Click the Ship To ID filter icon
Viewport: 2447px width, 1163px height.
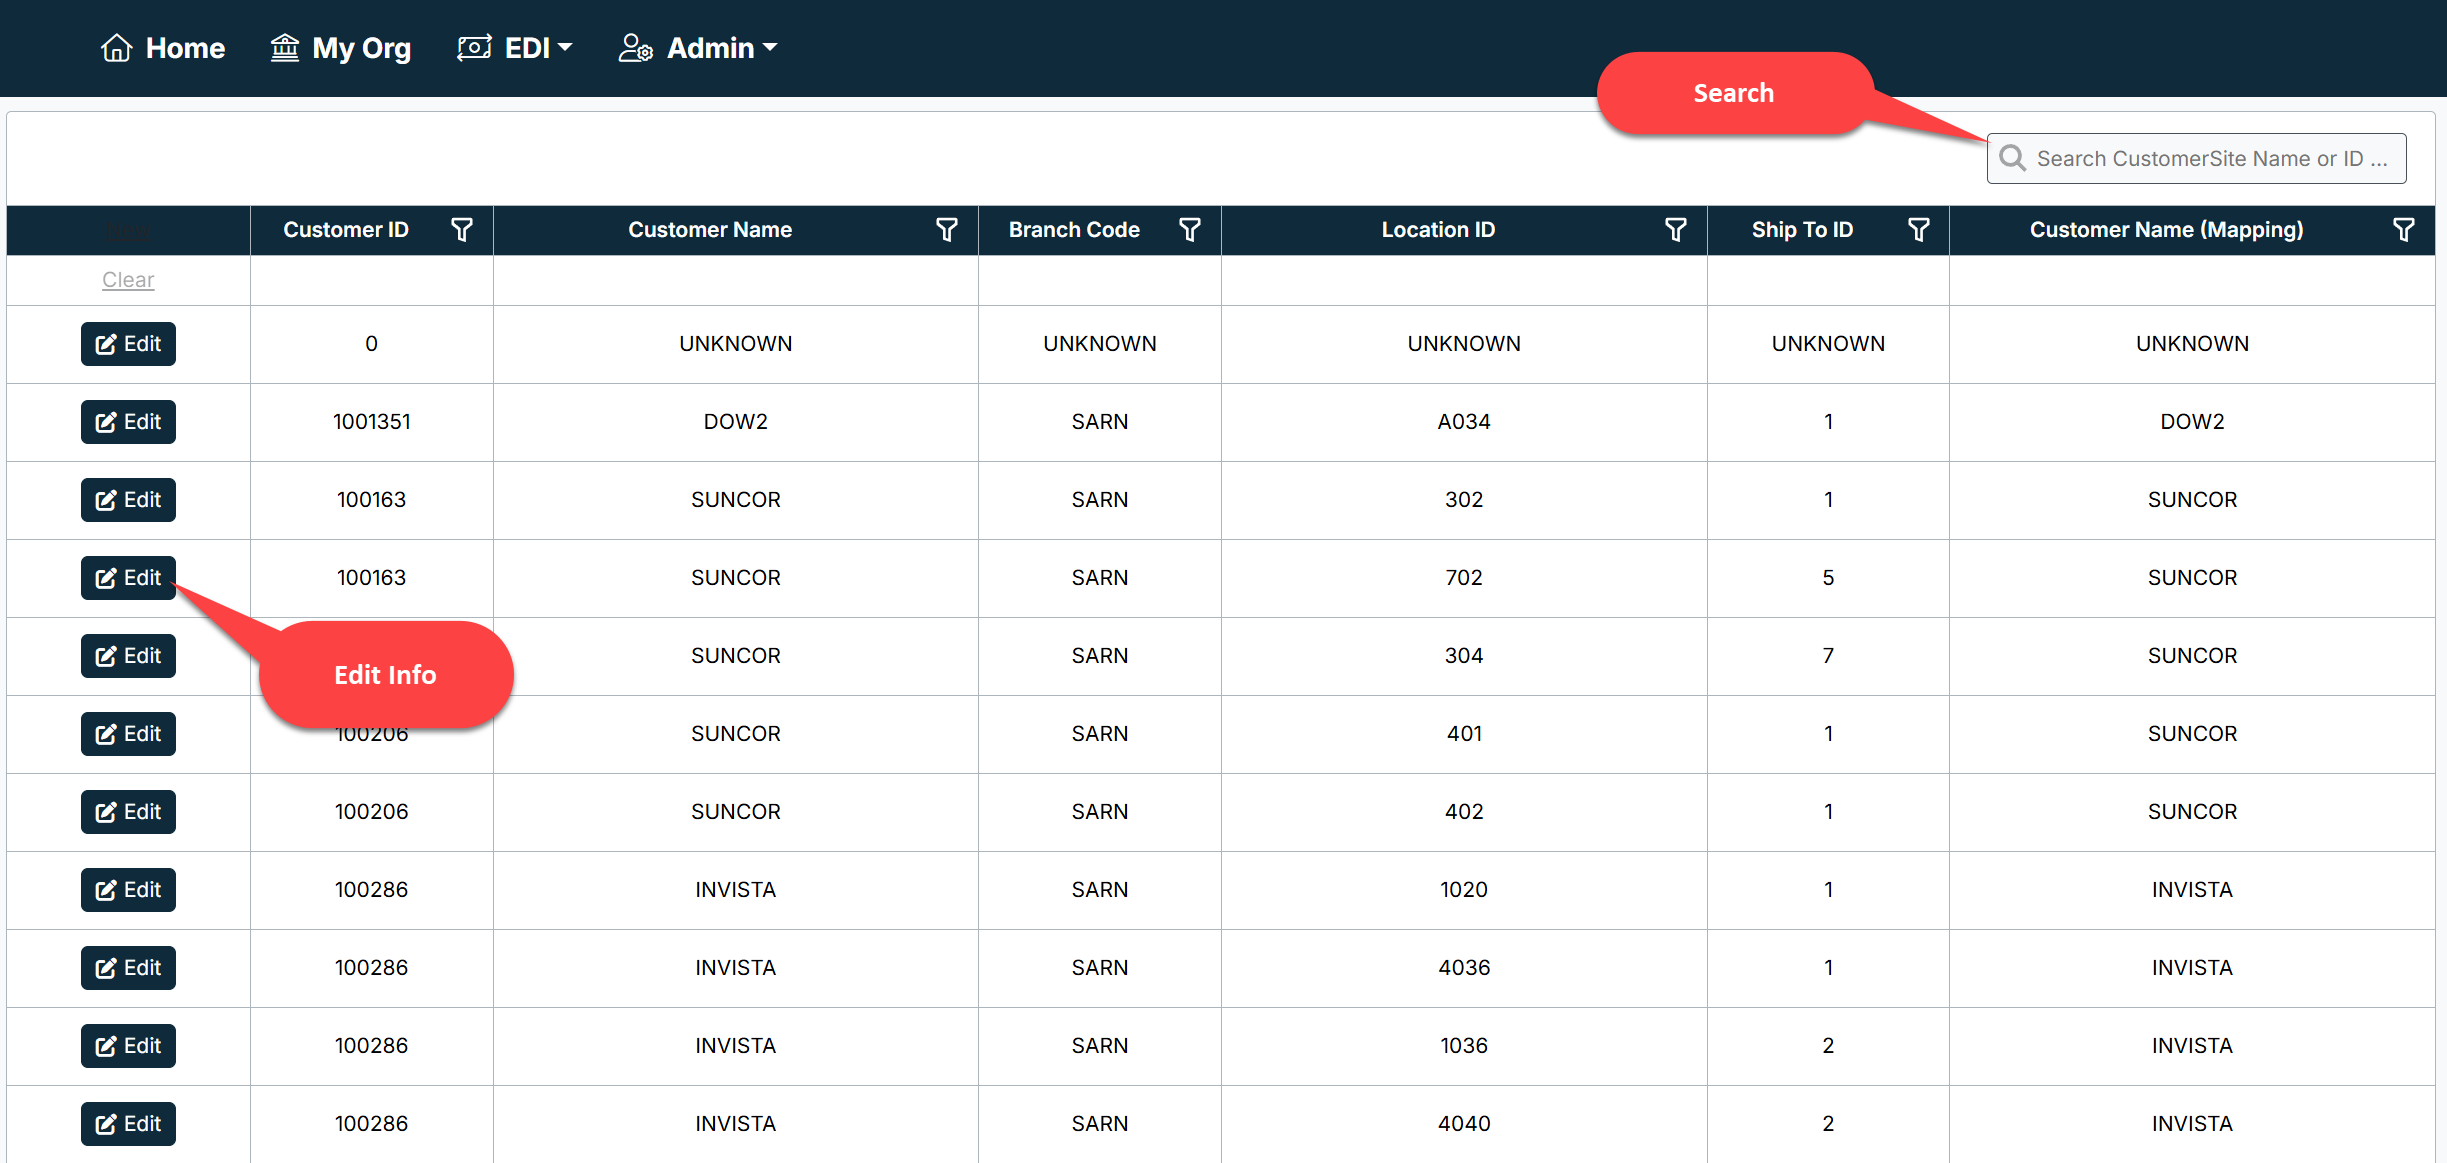(x=1918, y=230)
